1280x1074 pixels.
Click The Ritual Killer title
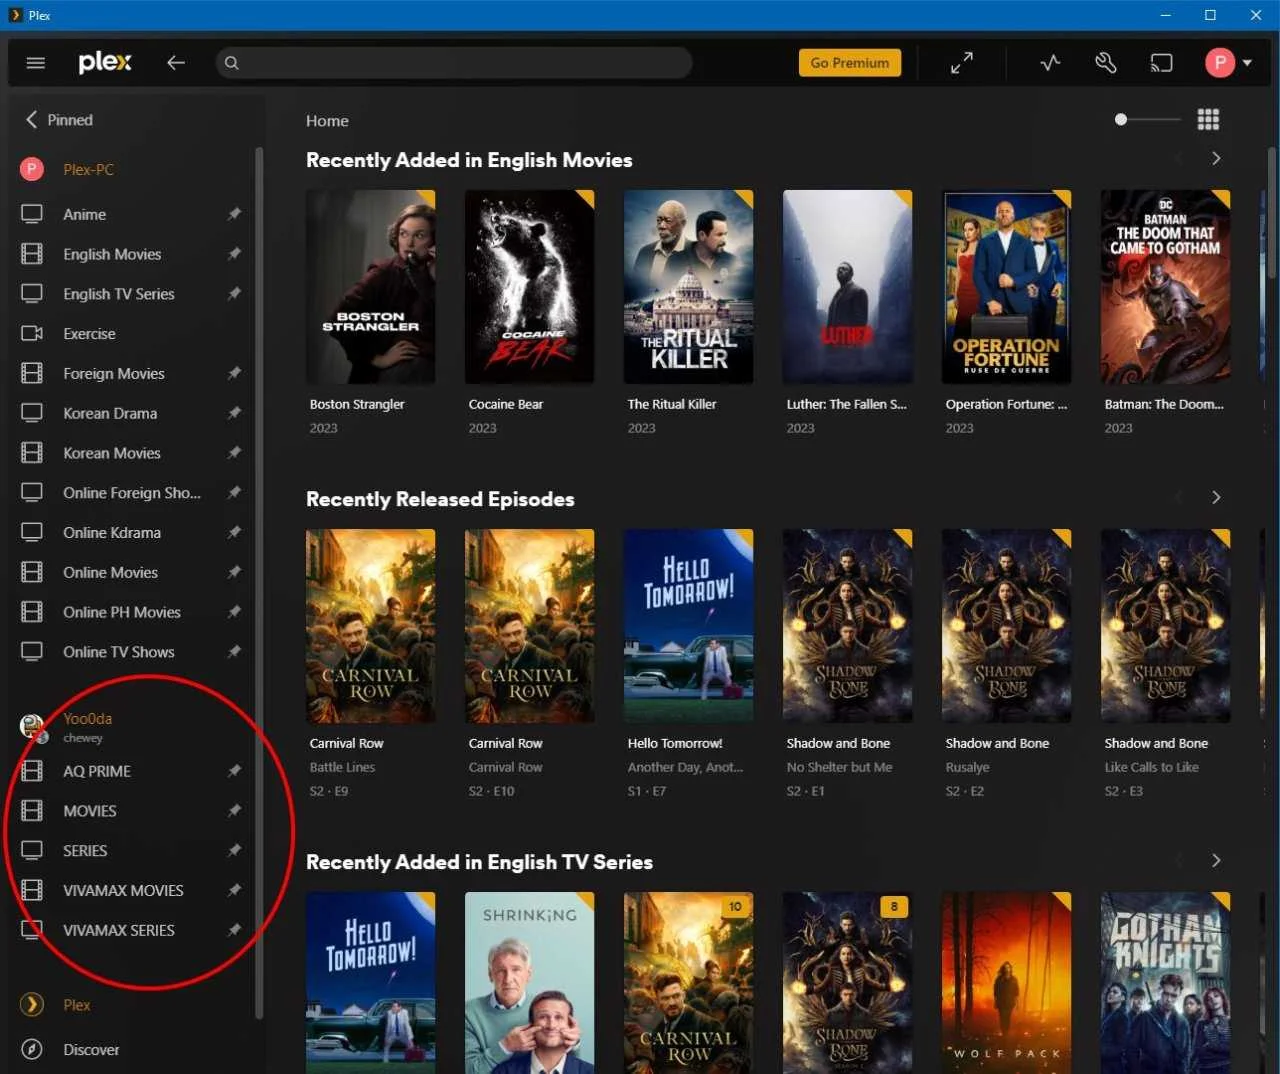672,404
